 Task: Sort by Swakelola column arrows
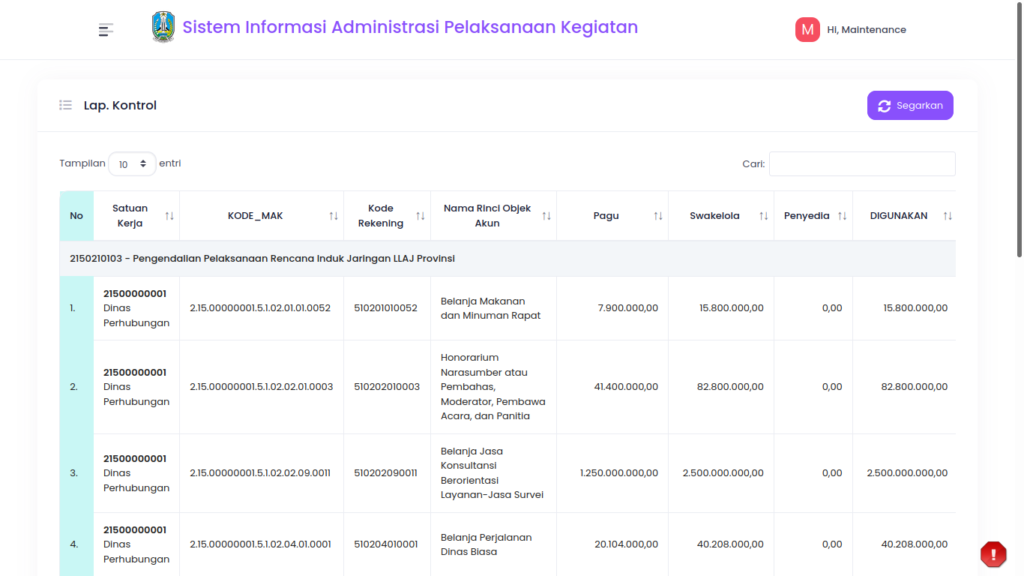click(763, 216)
